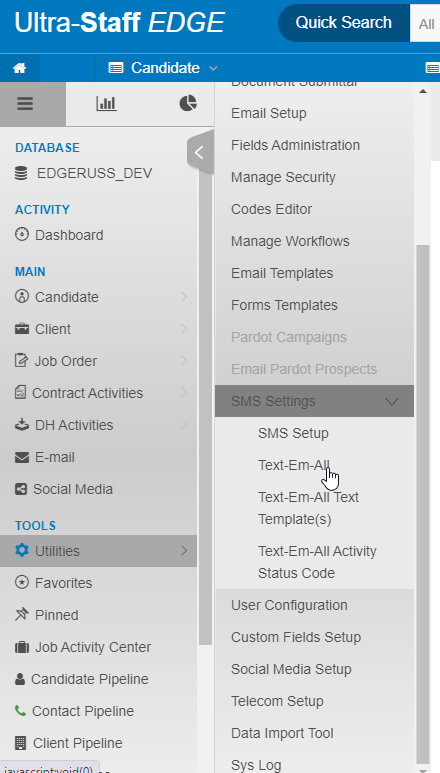Expand the Contract Activities submenu chevron
This screenshot has width=440, height=773.
tap(184, 392)
